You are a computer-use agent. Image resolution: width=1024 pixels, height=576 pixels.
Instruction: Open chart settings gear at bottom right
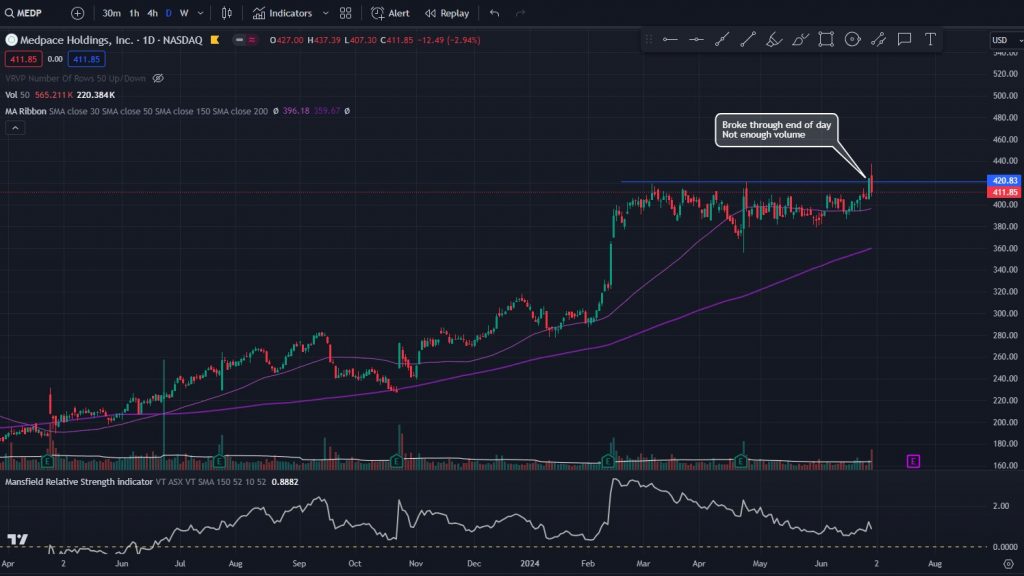tap(1008, 565)
